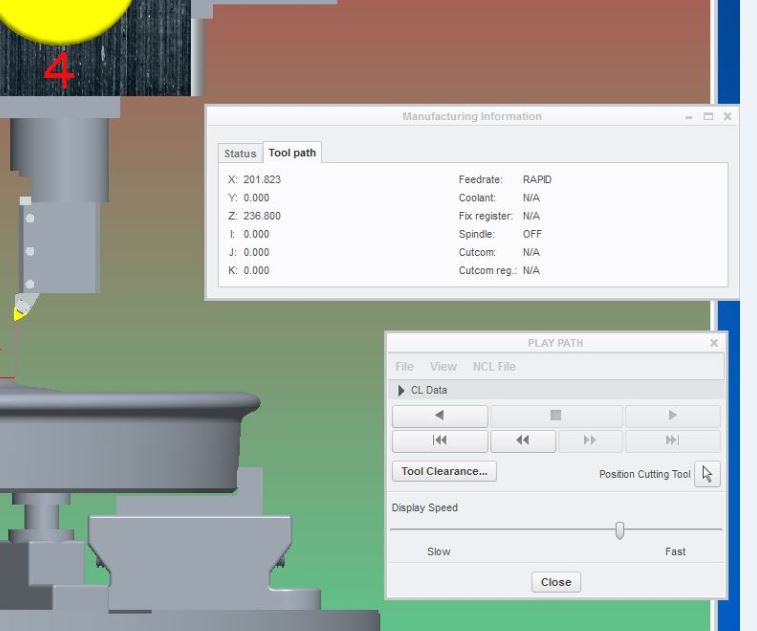Click the Coolant N/A value
This screenshot has height=631, width=757.
pyautogui.click(x=531, y=198)
